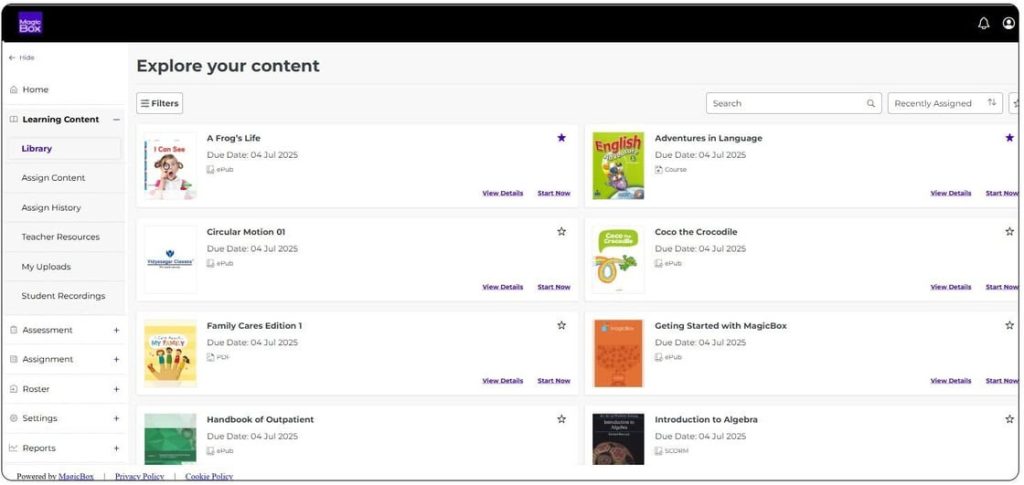Click the Reports chart icon
Image resolution: width=1024 pixels, height=485 pixels.
point(13,448)
